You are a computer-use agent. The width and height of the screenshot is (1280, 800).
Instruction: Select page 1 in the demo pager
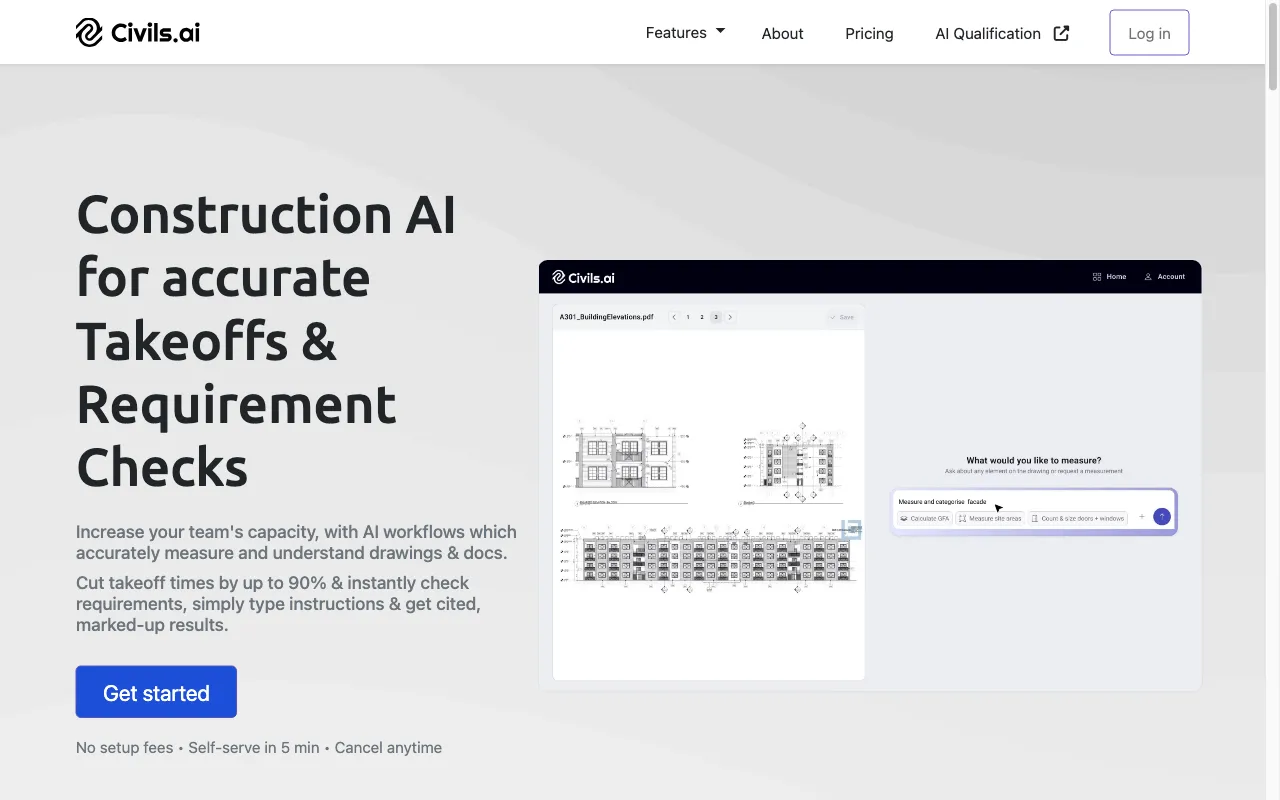click(688, 317)
